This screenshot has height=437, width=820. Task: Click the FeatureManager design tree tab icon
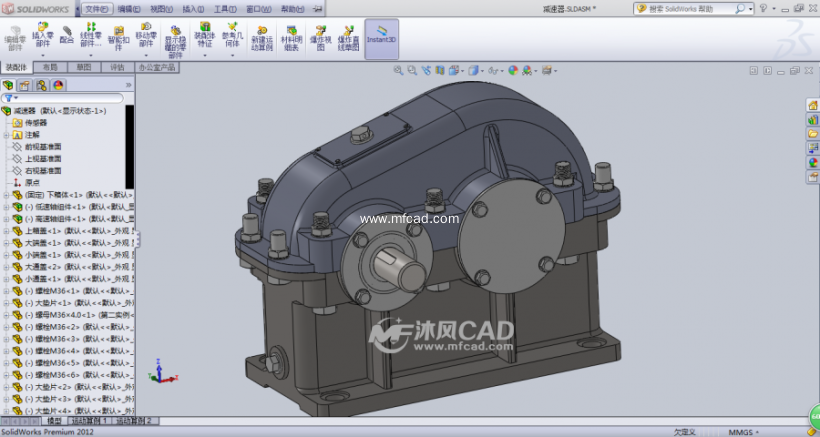click(8, 85)
